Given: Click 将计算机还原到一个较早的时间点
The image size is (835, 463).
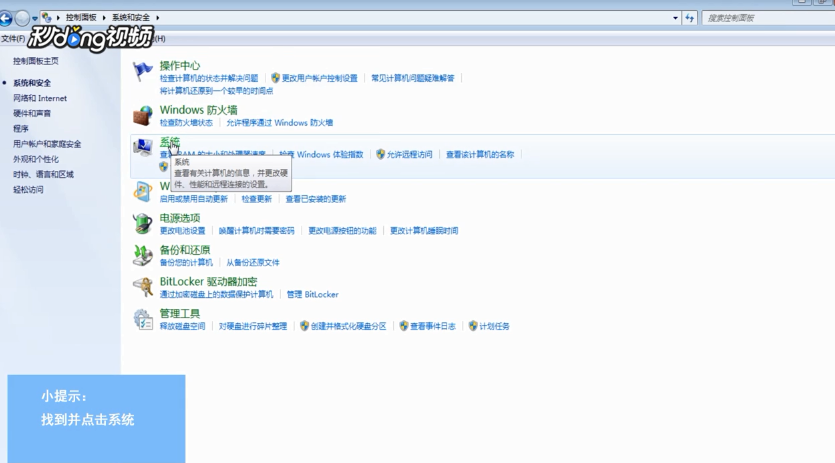Looking at the screenshot, I should pyautogui.click(x=216, y=91).
